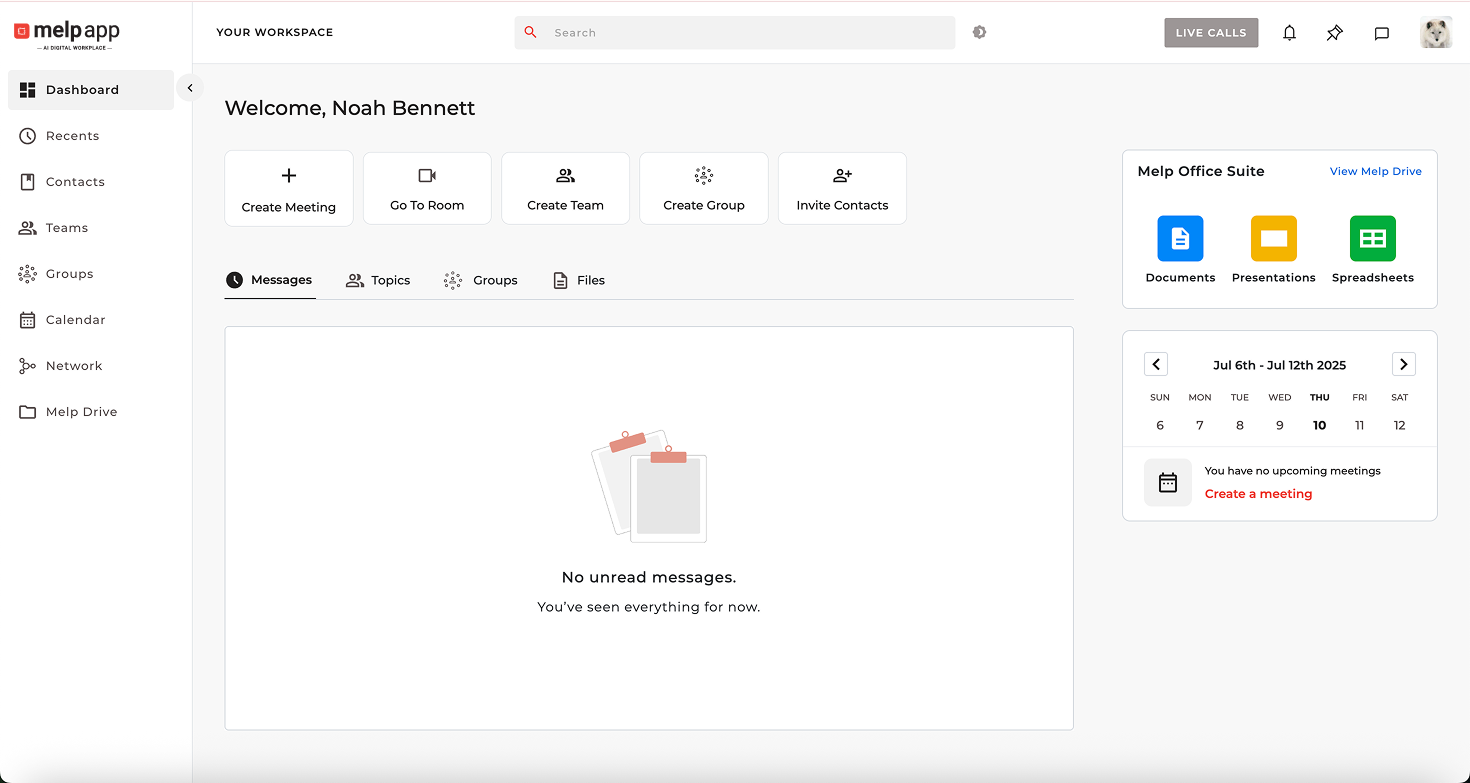Click the View Melp Drive link
This screenshot has width=1470, height=783.
click(x=1375, y=172)
